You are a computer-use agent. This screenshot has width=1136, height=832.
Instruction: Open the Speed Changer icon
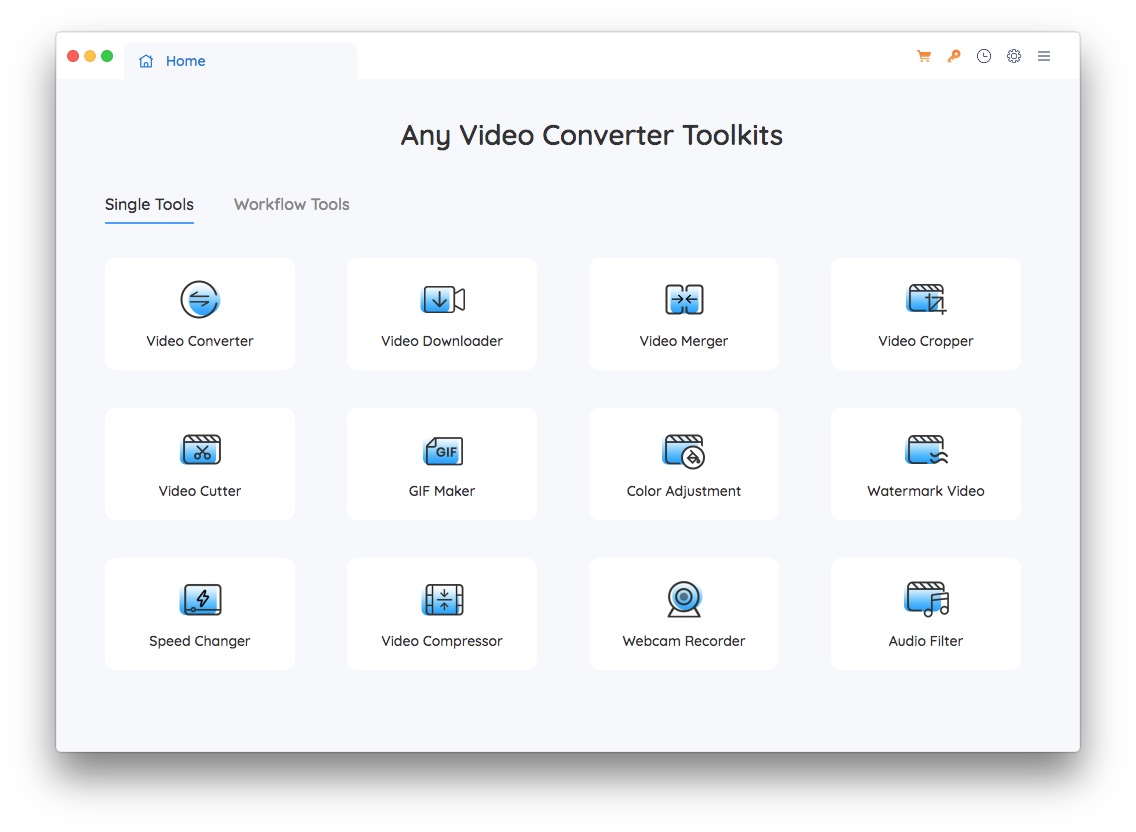click(x=201, y=599)
